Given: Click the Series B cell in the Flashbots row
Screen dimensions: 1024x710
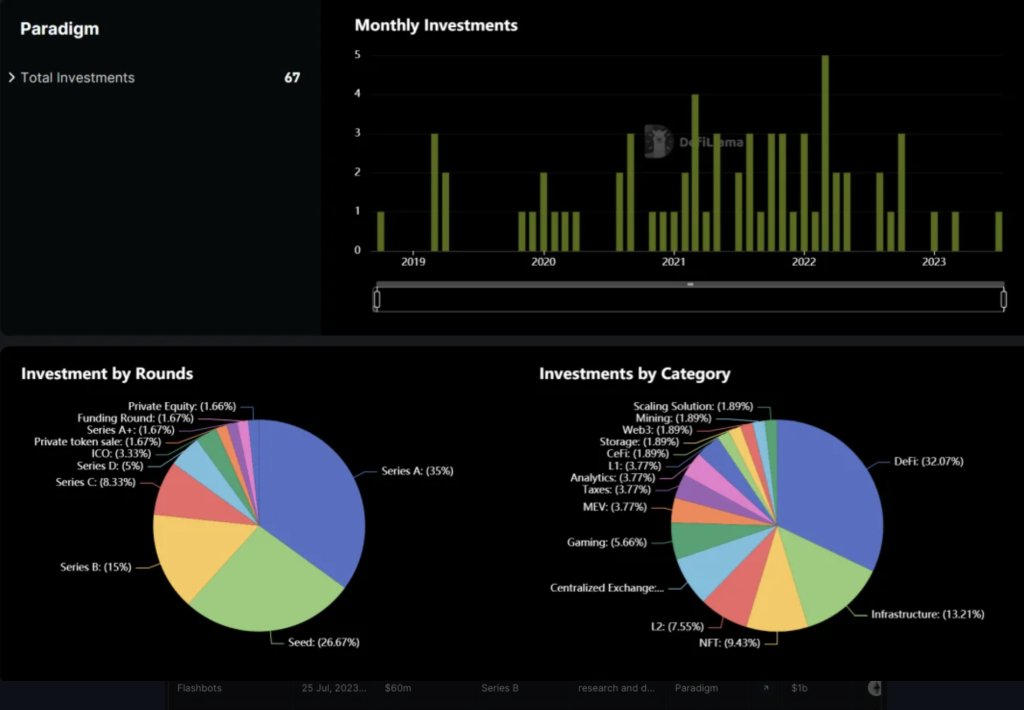Looking at the screenshot, I should (x=500, y=688).
